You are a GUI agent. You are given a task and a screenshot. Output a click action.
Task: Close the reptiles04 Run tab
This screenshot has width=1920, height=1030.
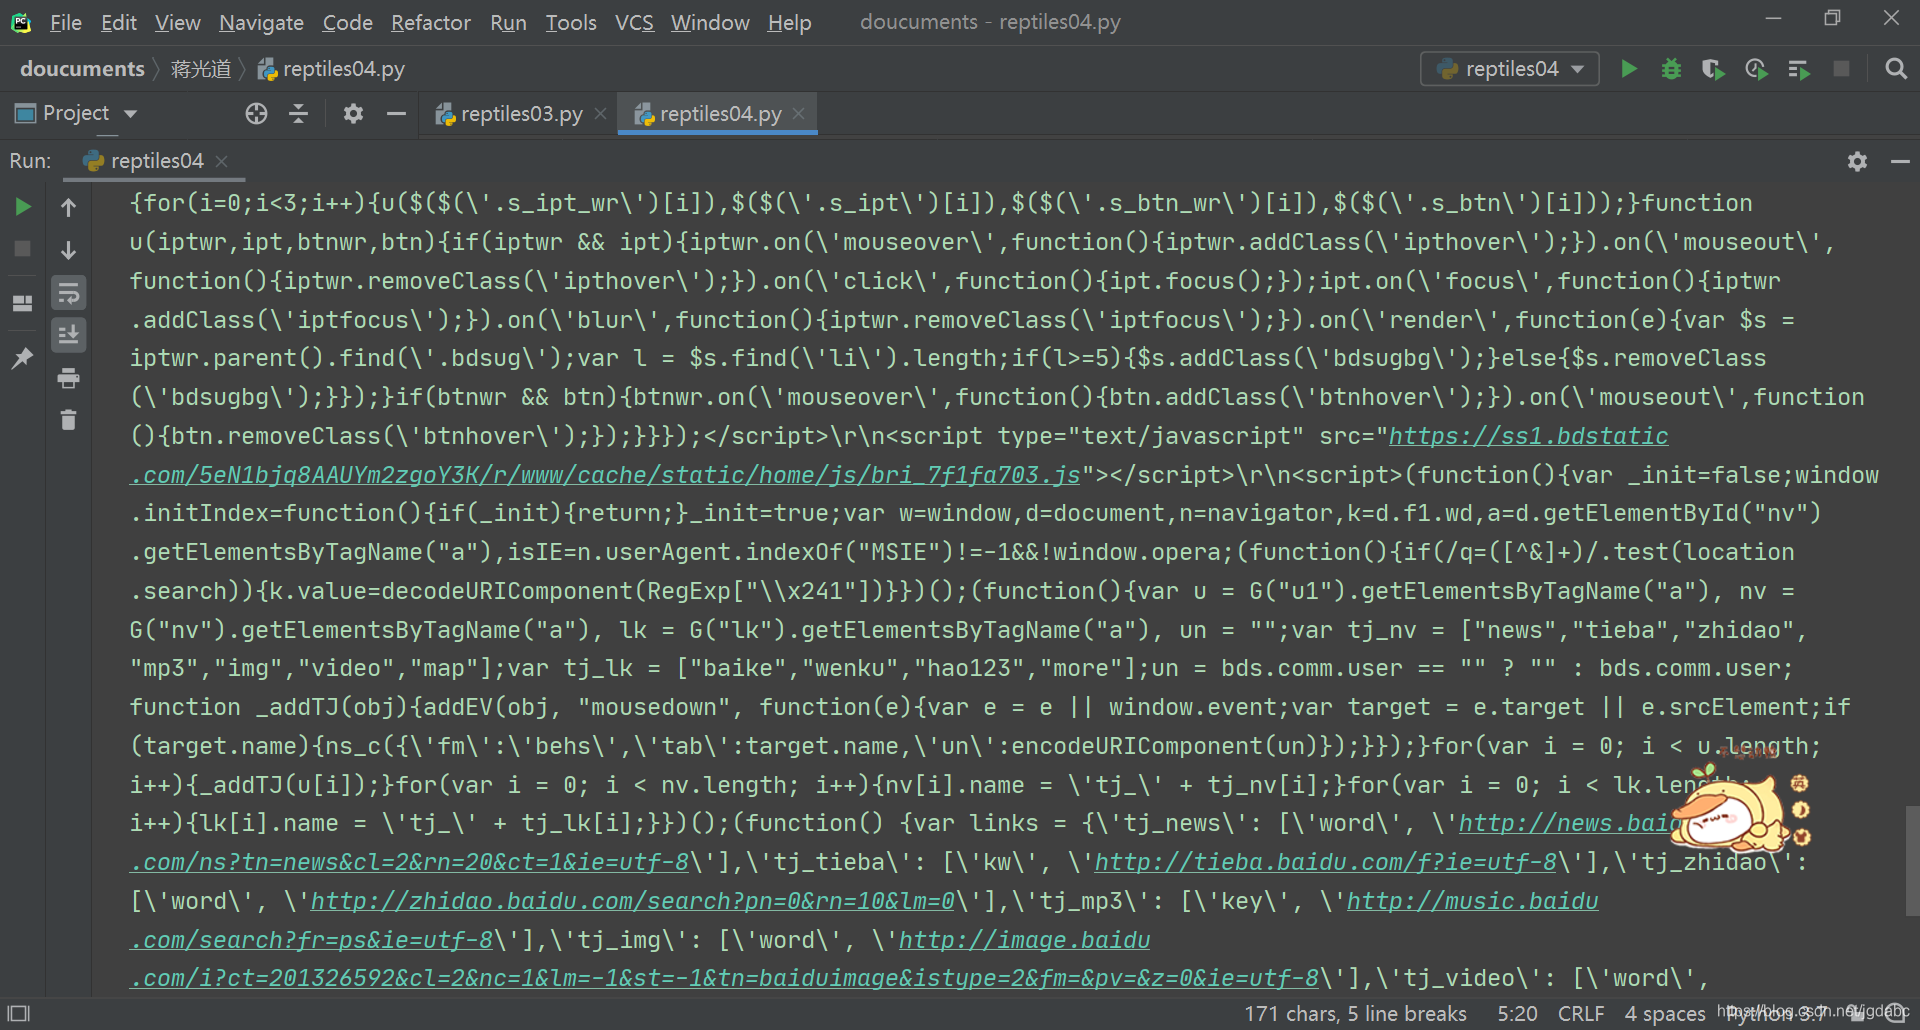pos(222,161)
